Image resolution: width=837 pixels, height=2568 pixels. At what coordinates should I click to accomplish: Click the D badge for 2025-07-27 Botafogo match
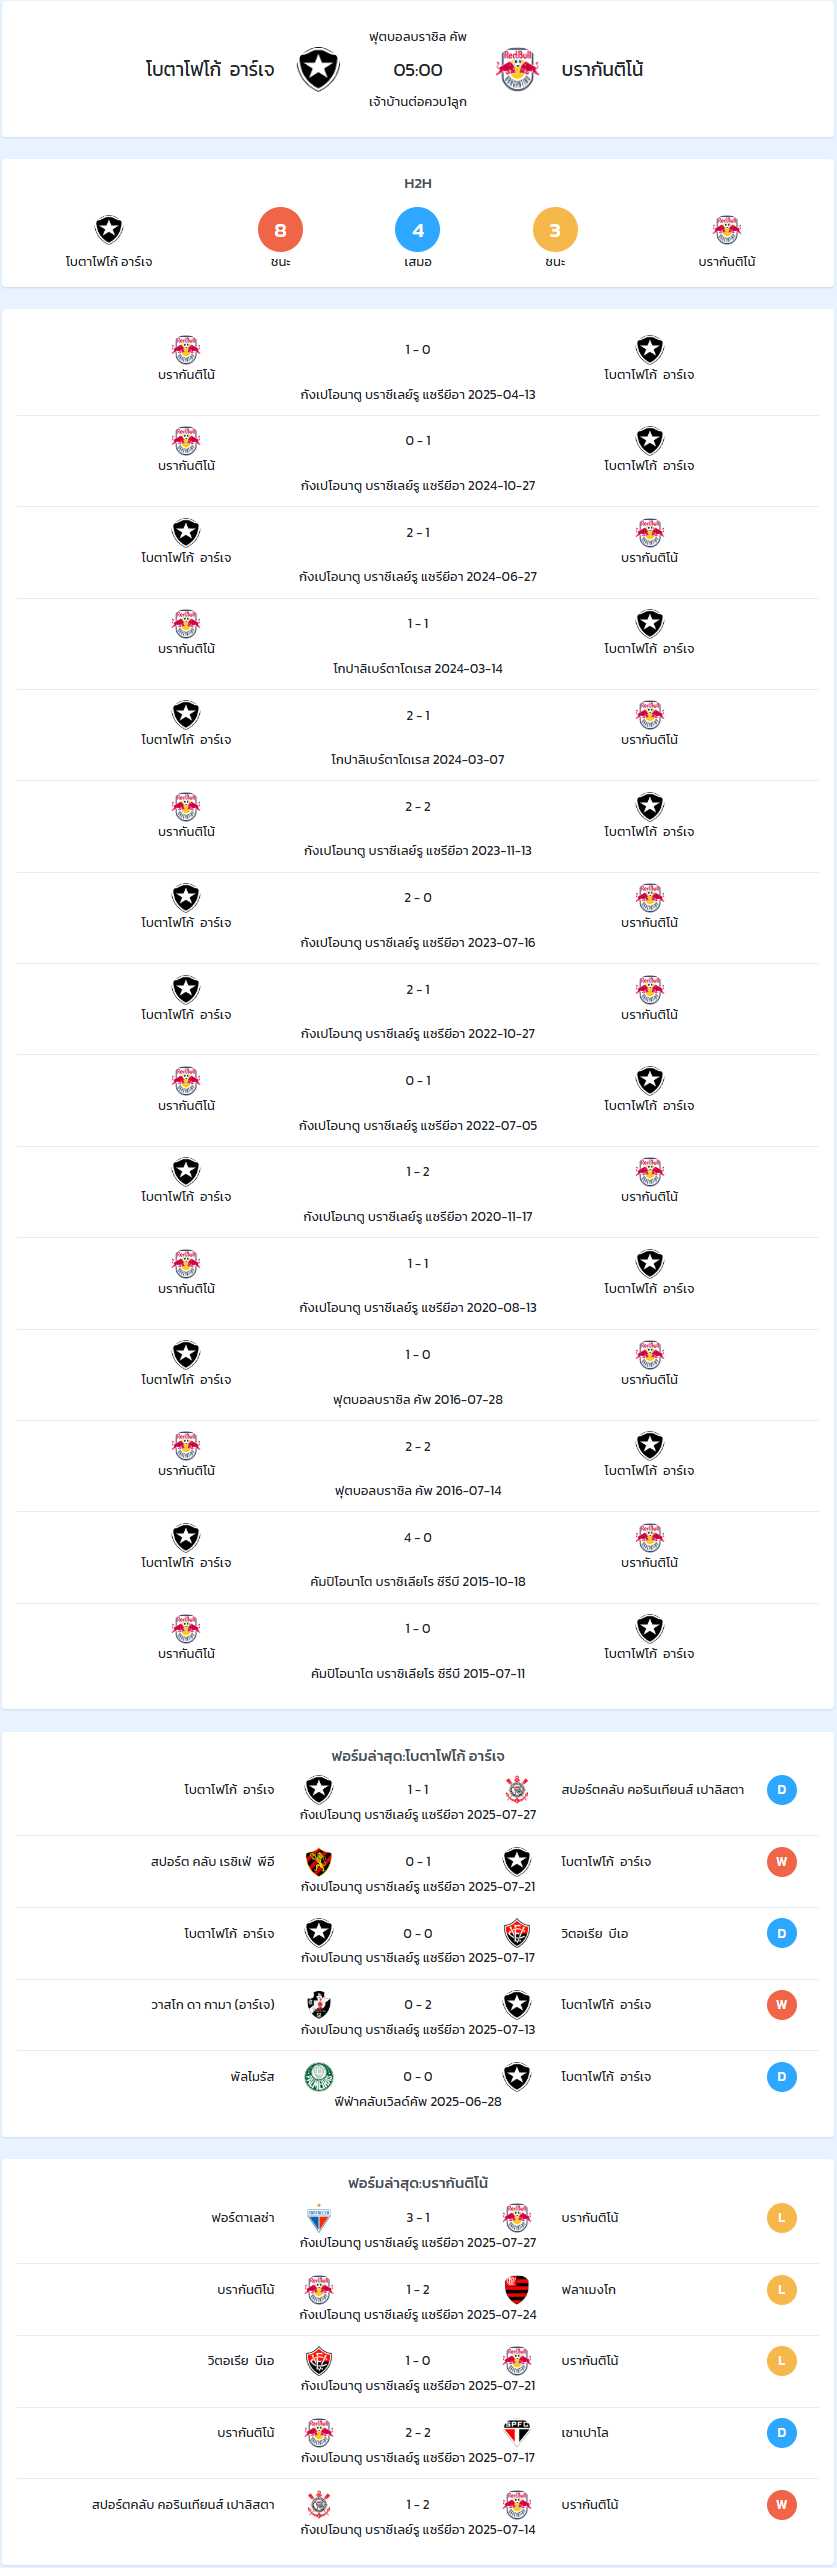tap(782, 1789)
